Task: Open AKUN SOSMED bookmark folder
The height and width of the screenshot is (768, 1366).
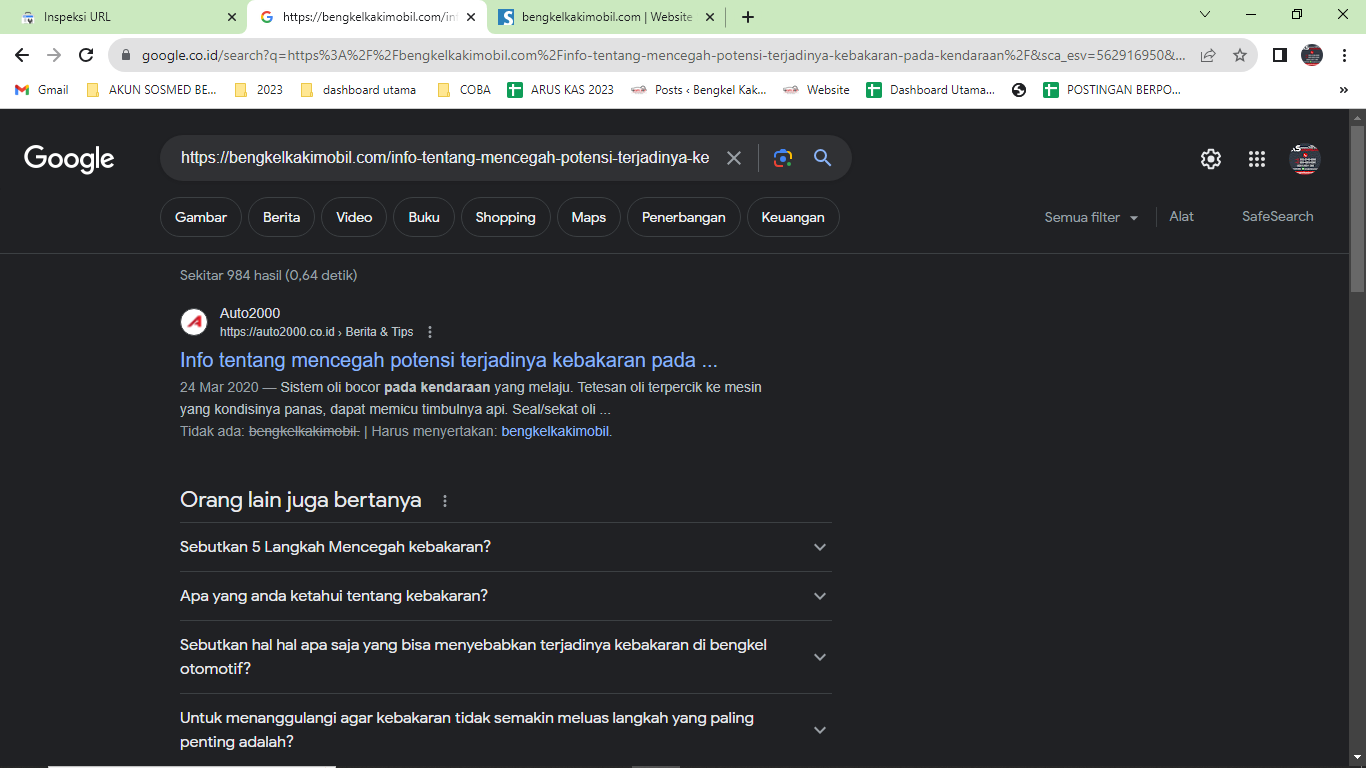Action: click(151, 90)
